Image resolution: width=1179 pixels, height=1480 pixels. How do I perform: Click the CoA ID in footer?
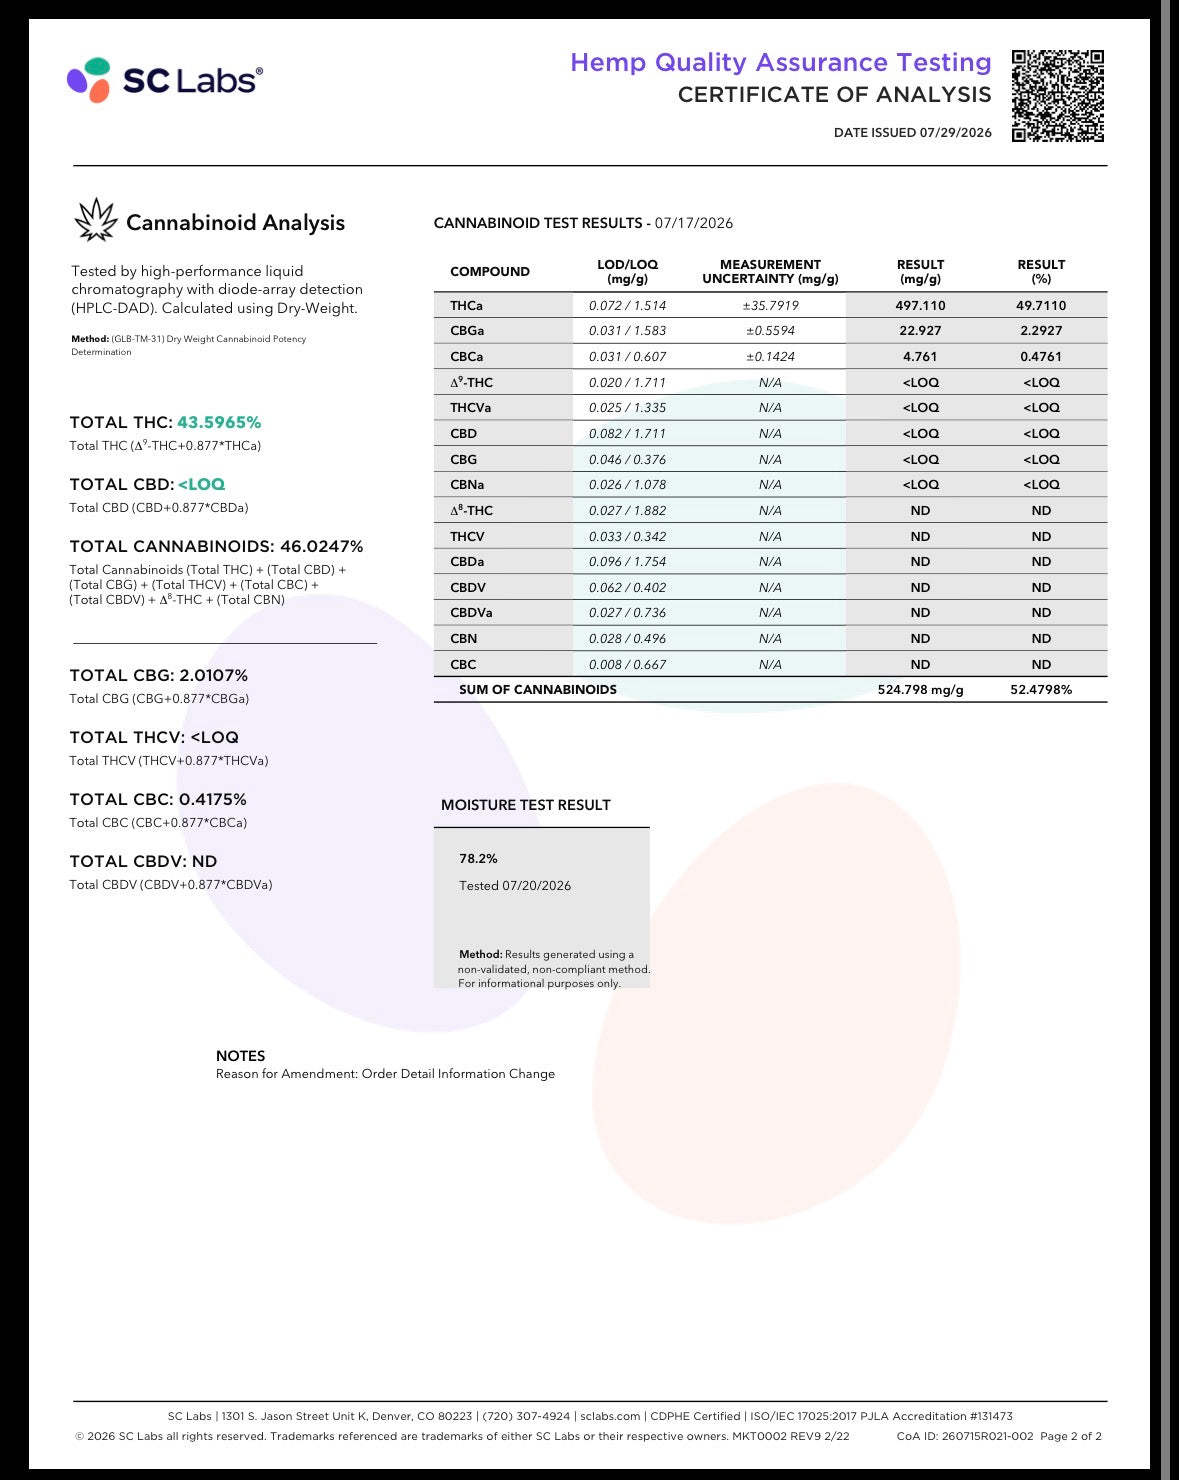tap(965, 1436)
